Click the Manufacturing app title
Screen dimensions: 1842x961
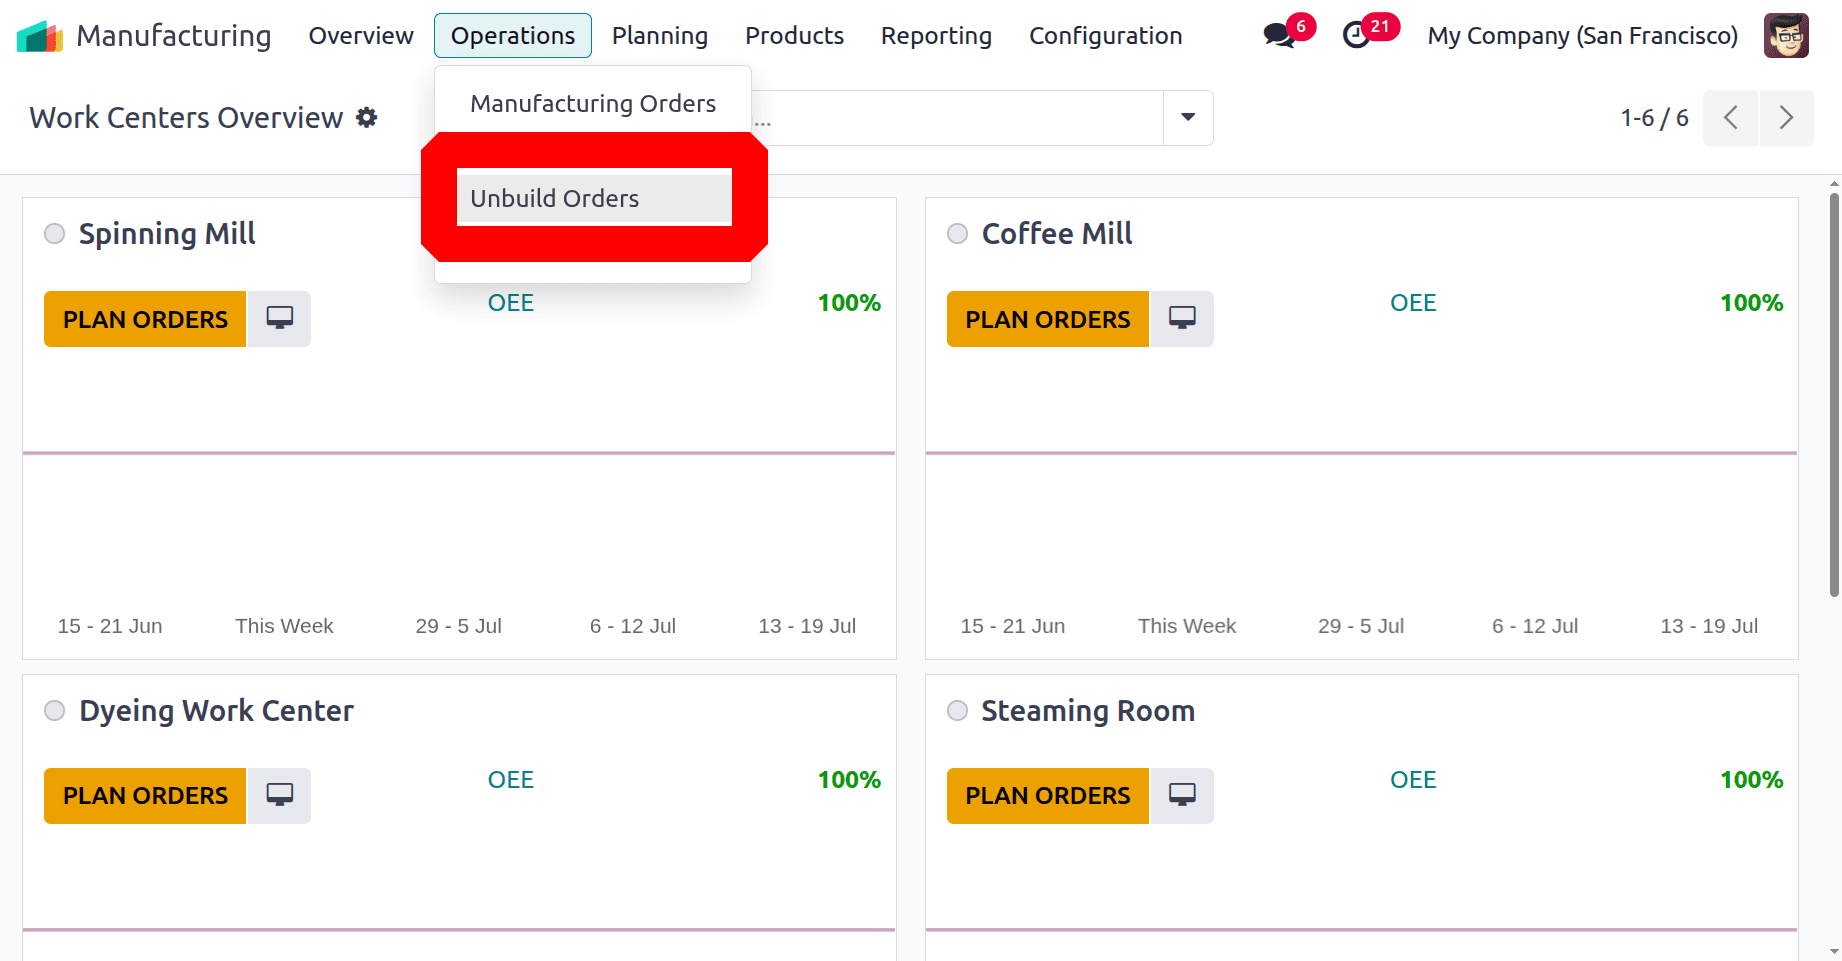click(x=174, y=36)
